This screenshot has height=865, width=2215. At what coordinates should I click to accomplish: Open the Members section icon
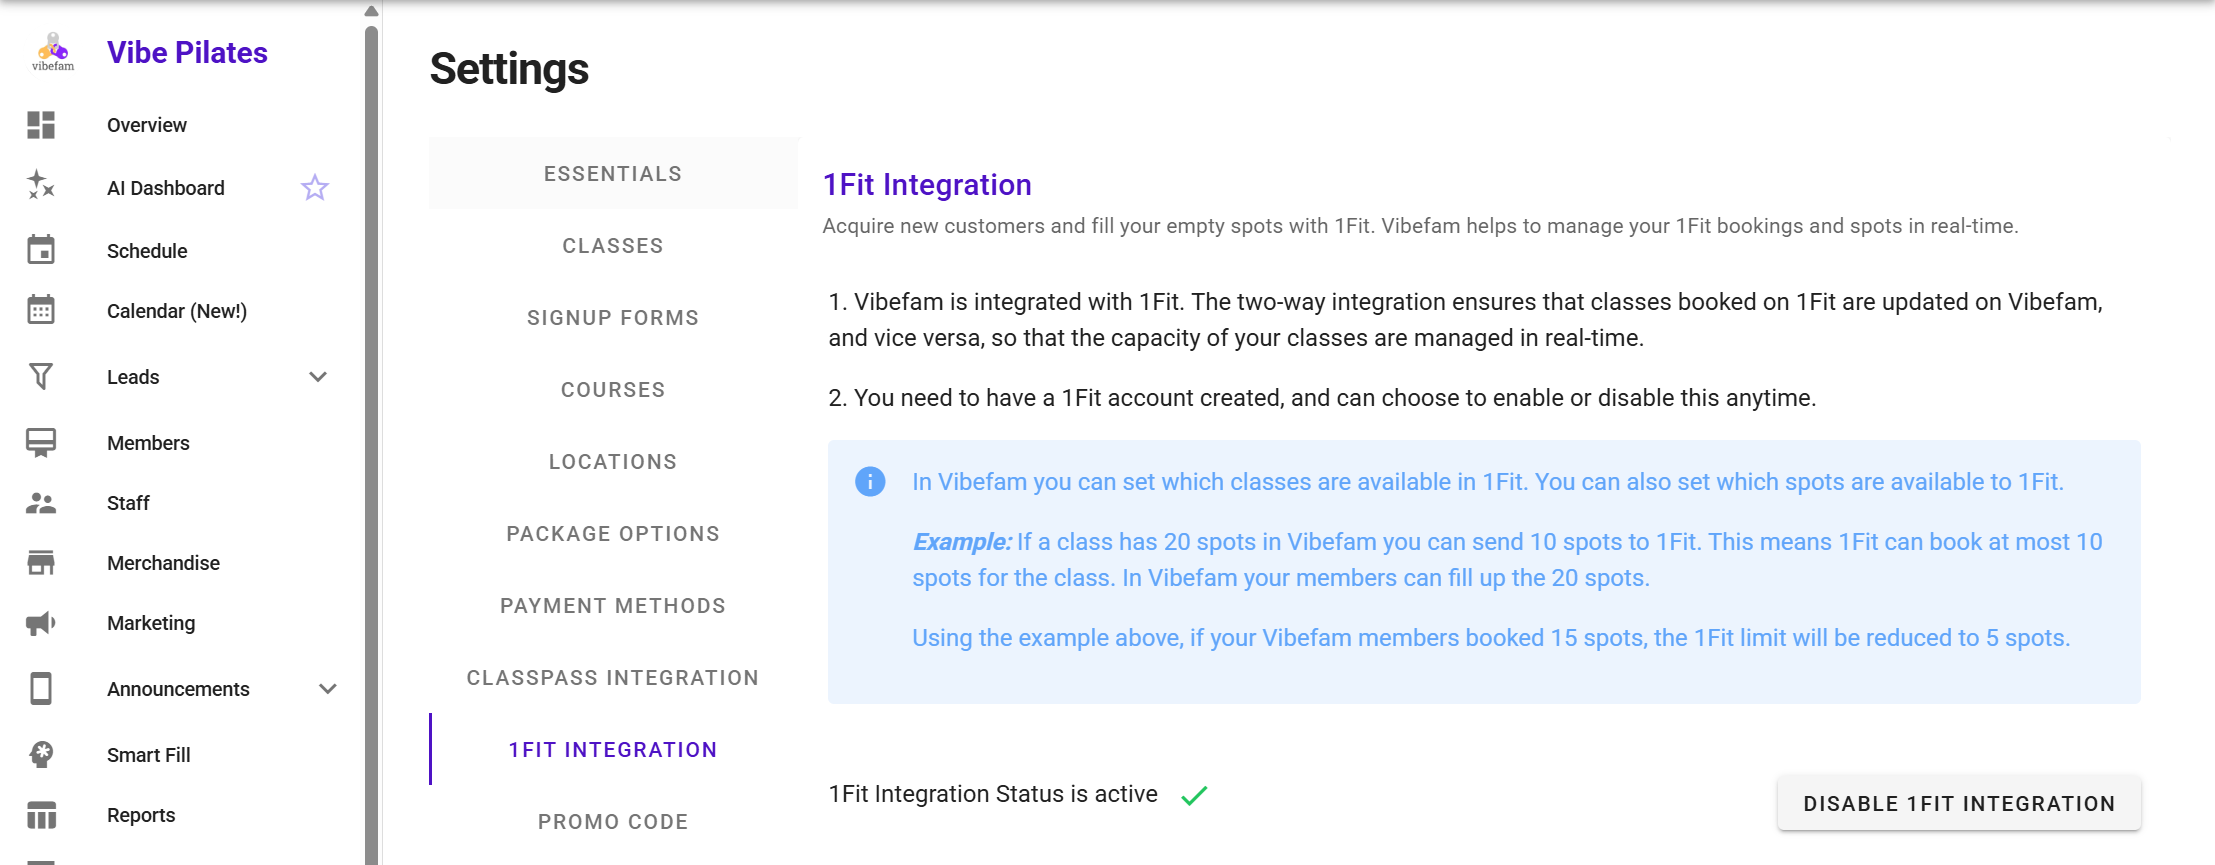pos(41,442)
